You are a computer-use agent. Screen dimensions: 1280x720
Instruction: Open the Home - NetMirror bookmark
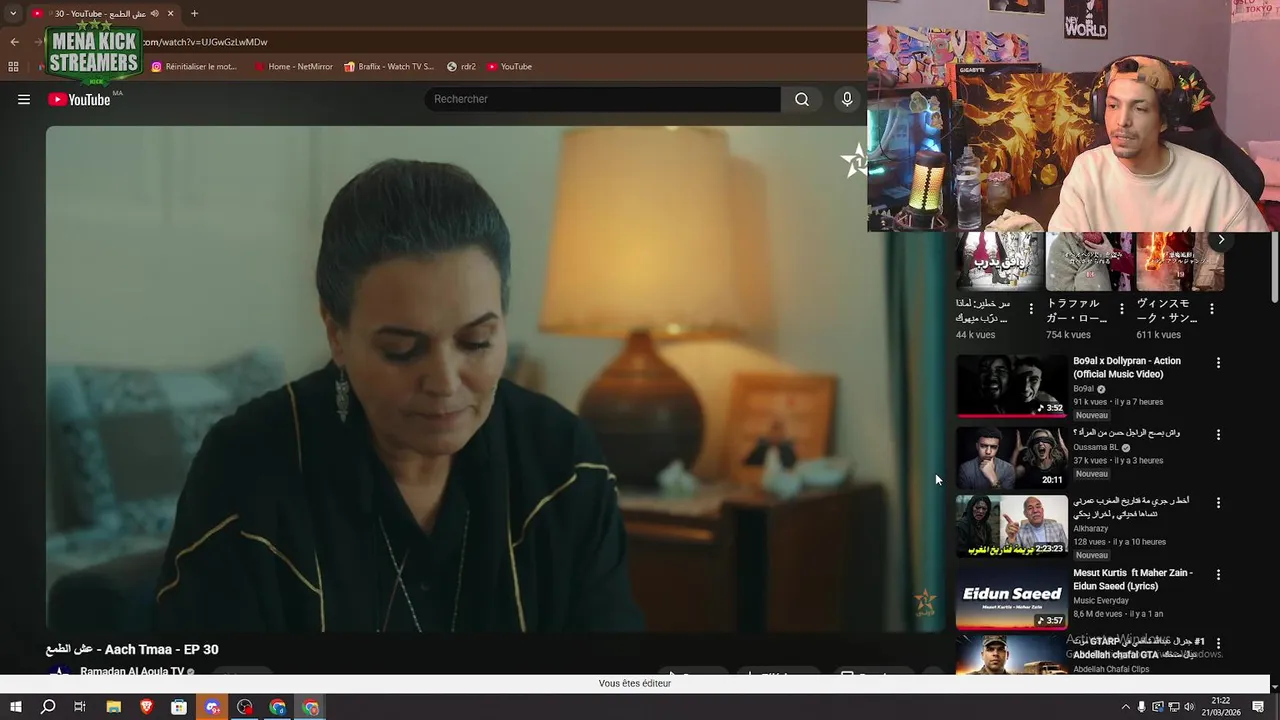[x=293, y=67]
